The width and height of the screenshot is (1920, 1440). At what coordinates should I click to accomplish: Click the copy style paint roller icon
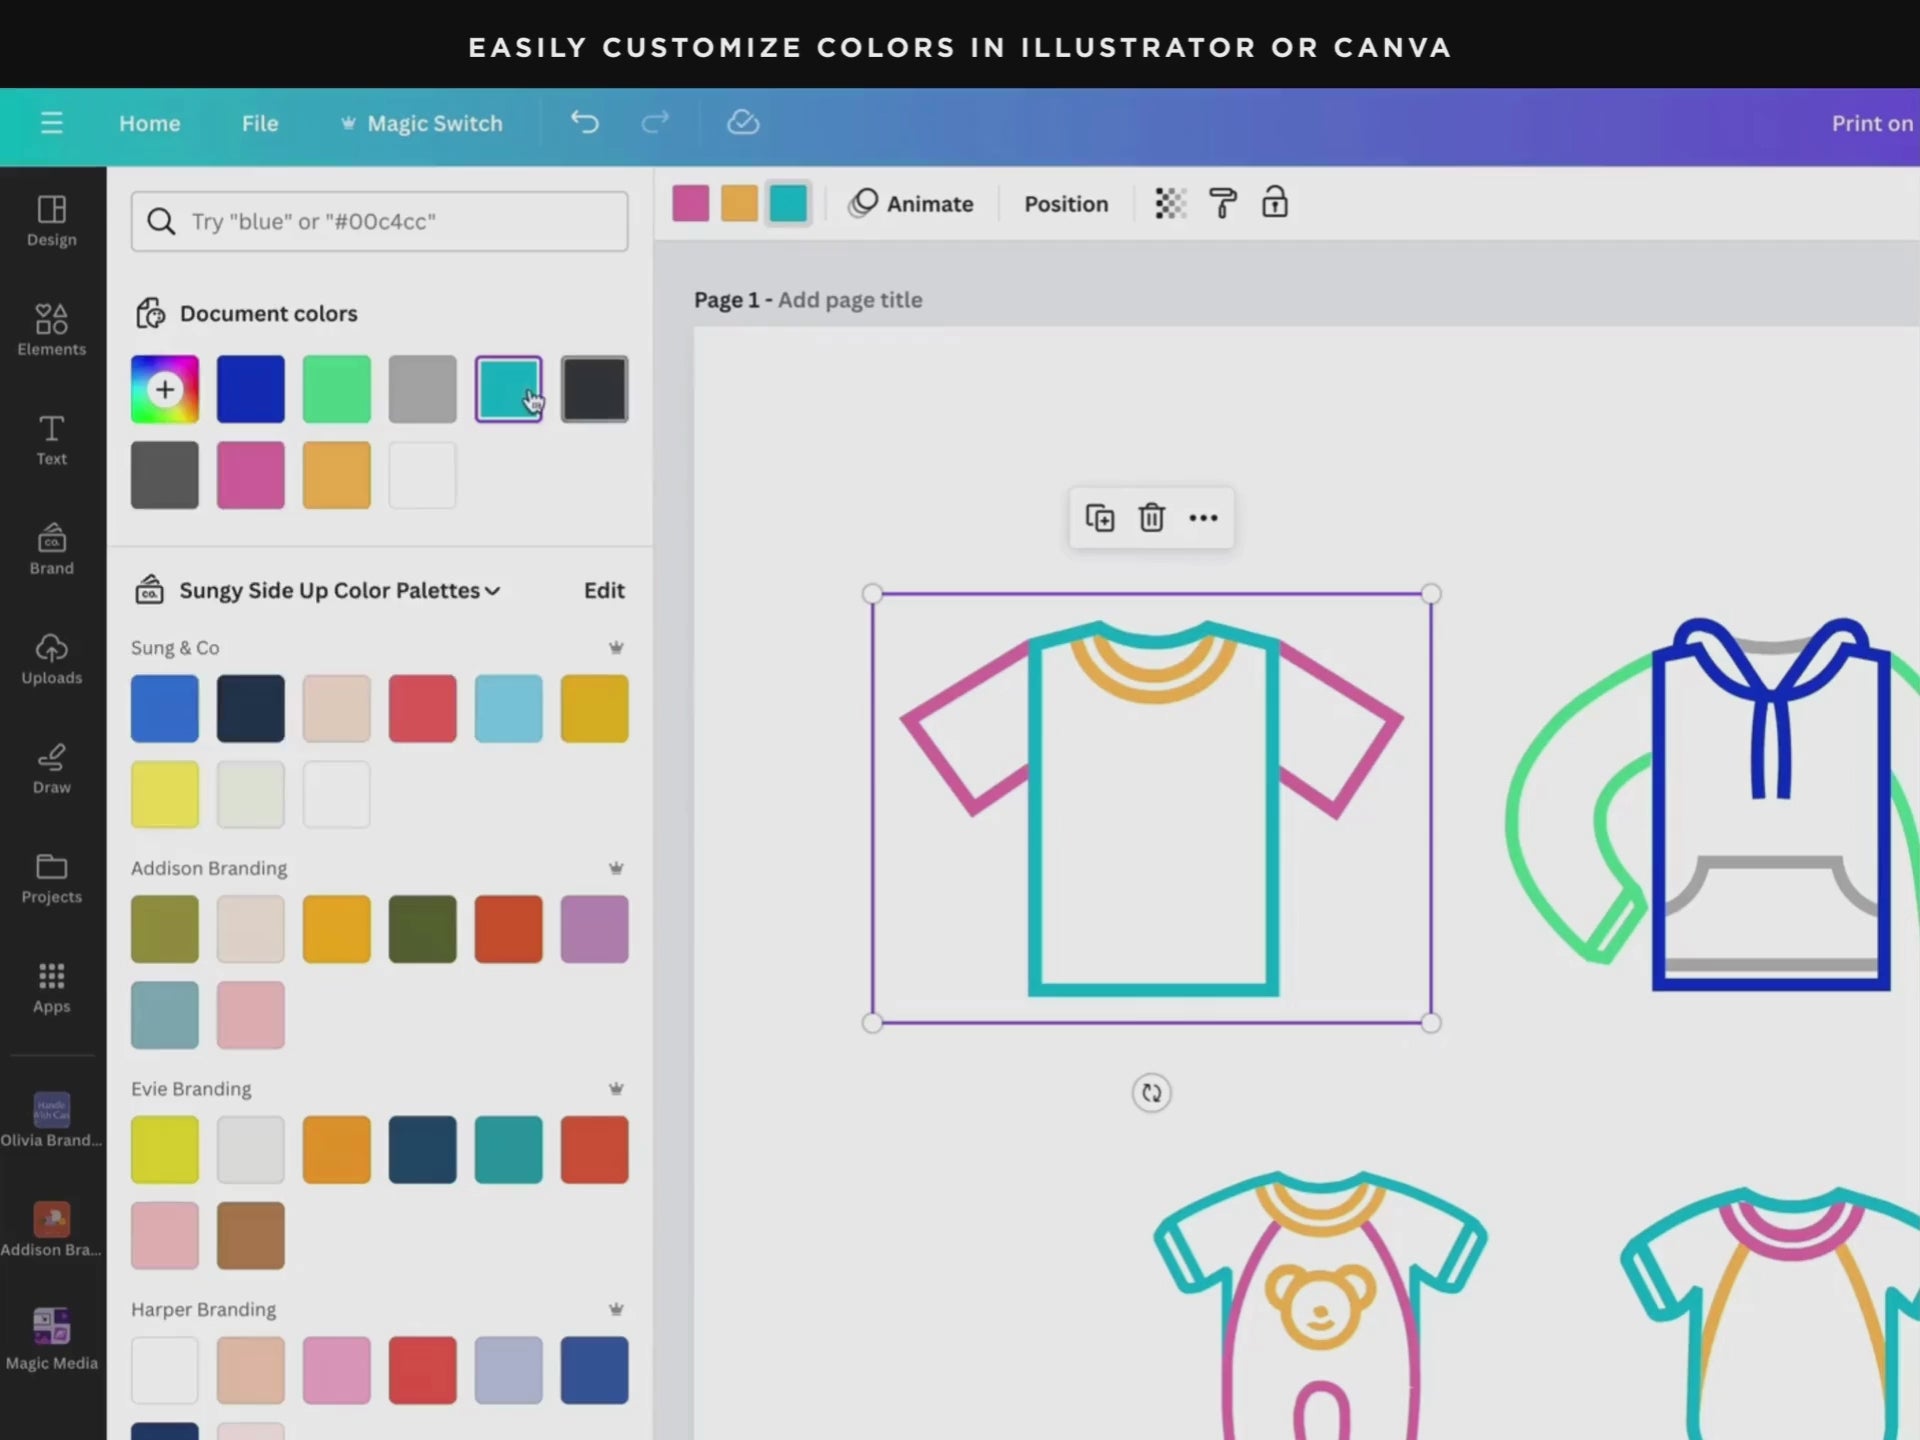(x=1222, y=203)
